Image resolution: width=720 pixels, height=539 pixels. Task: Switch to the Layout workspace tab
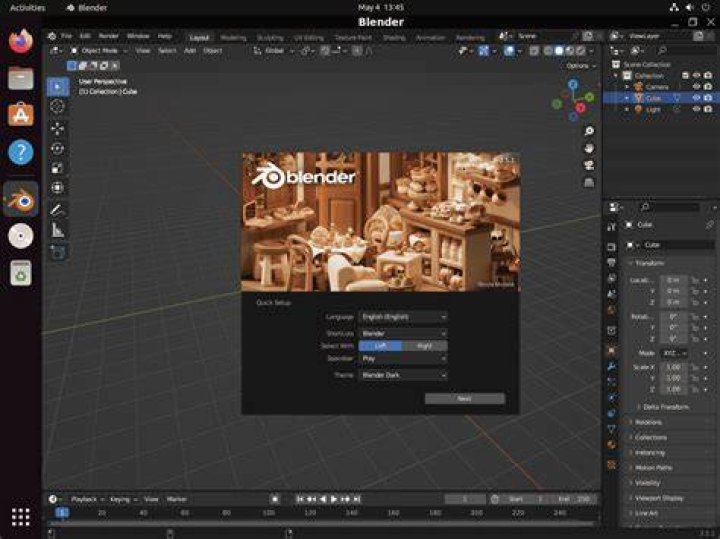coord(199,38)
